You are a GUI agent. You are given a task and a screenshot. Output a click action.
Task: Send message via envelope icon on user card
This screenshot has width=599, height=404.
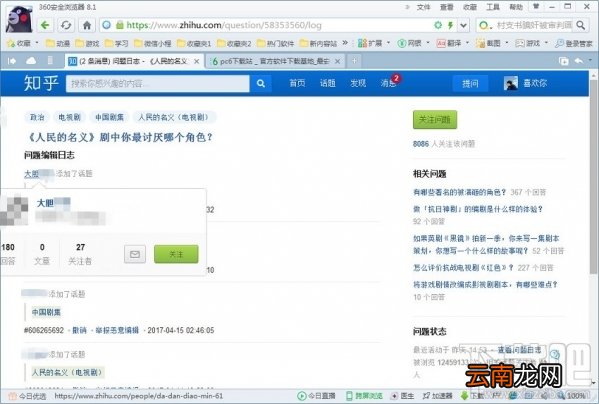pos(135,254)
